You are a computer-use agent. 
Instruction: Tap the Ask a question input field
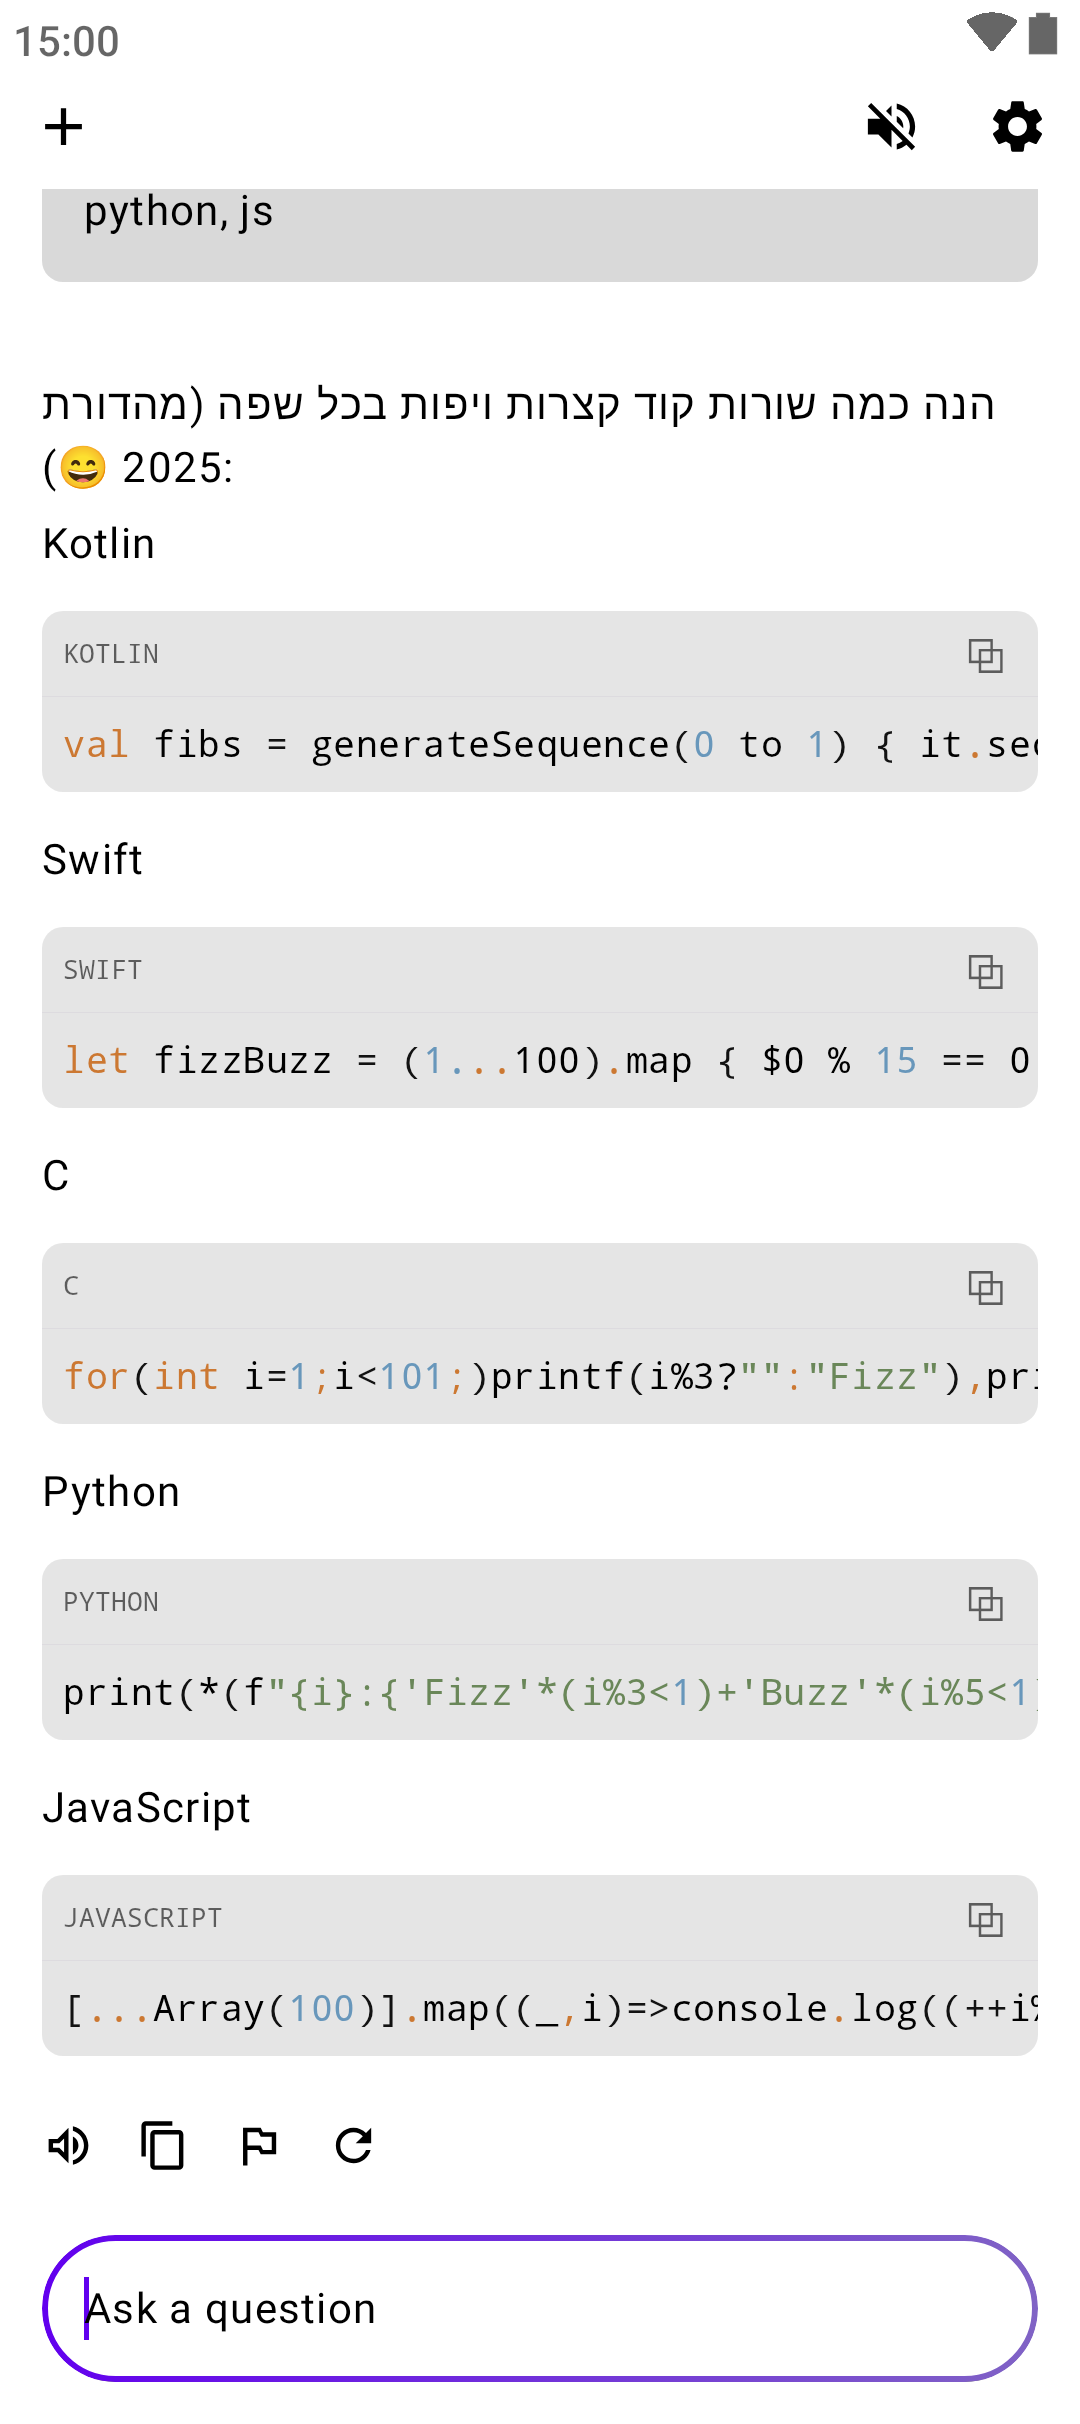click(x=540, y=2308)
